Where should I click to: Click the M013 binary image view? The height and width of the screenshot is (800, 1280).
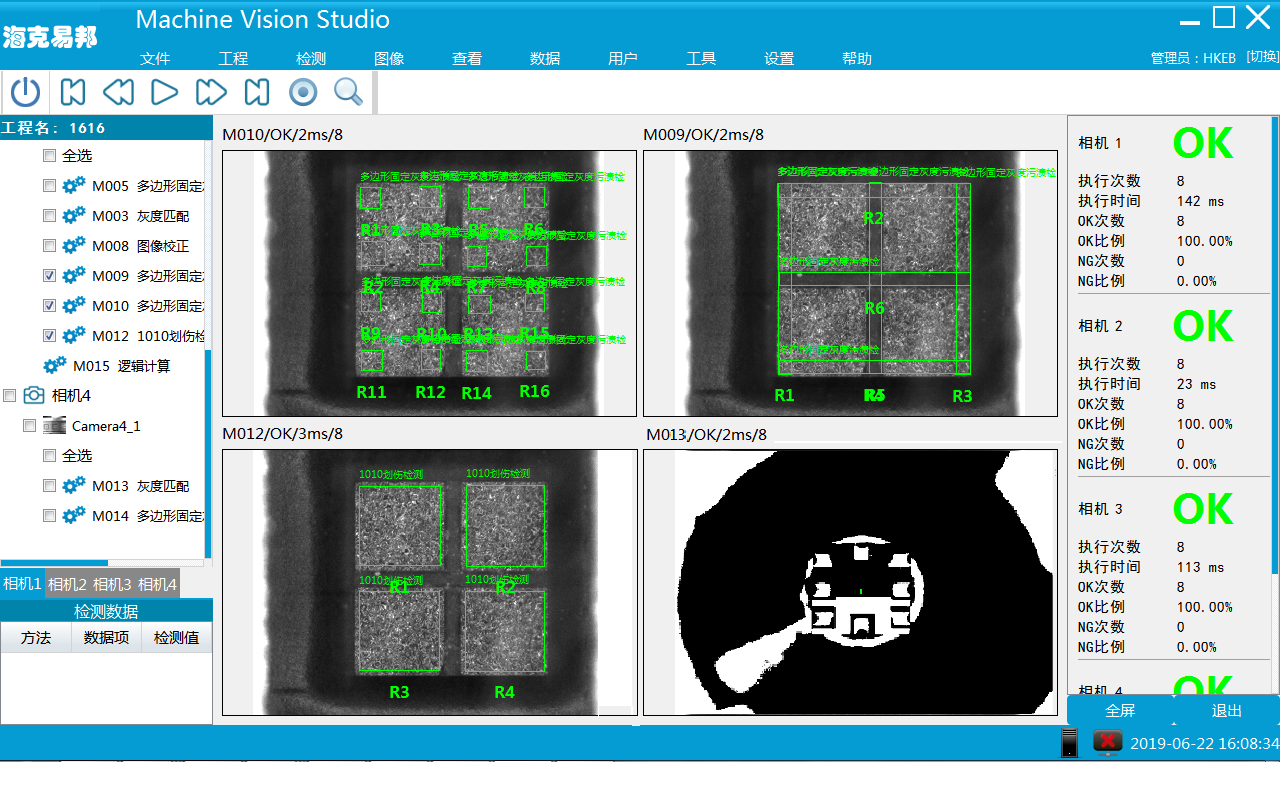click(x=850, y=582)
